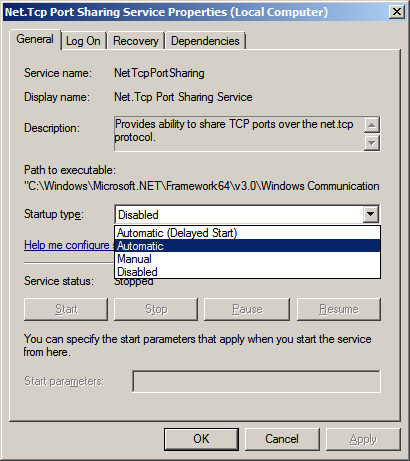Viewport: 410px width, 461px height.
Task: Close the service properties dialog window
Action: (x=397, y=12)
